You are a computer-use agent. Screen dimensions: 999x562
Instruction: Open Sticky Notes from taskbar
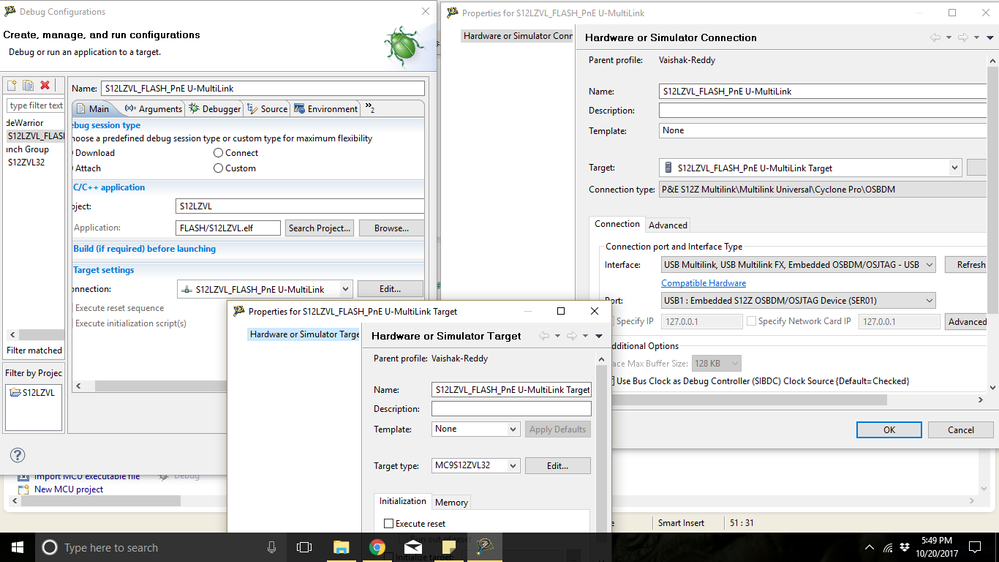point(449,547)
